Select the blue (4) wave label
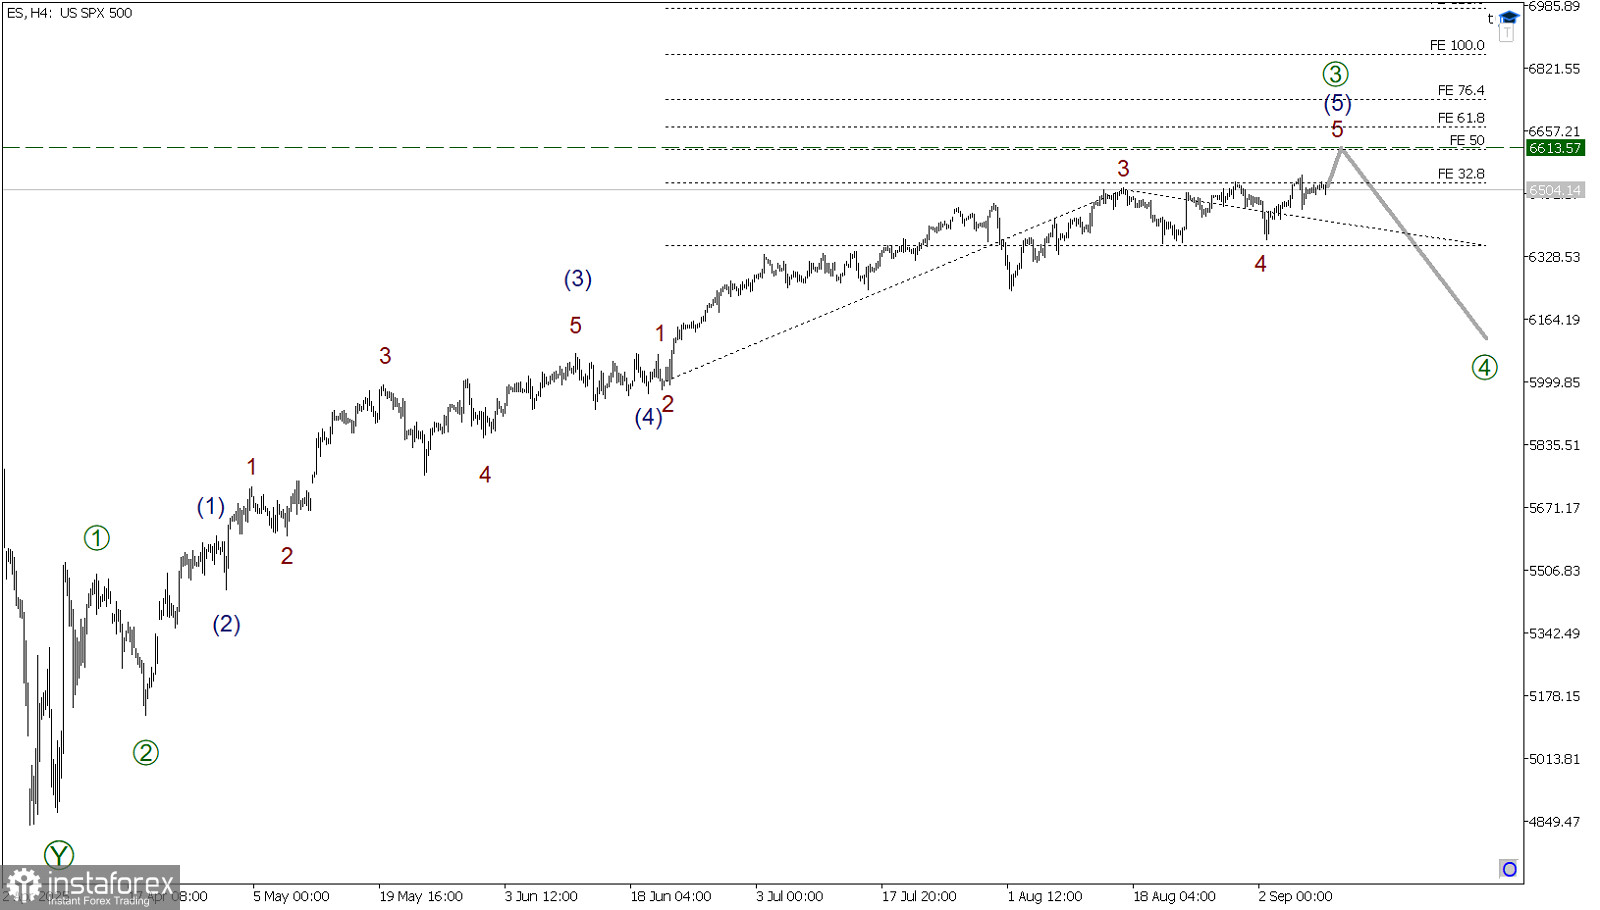Screen dimensions: 1600x910 click(x=648, y=417)
